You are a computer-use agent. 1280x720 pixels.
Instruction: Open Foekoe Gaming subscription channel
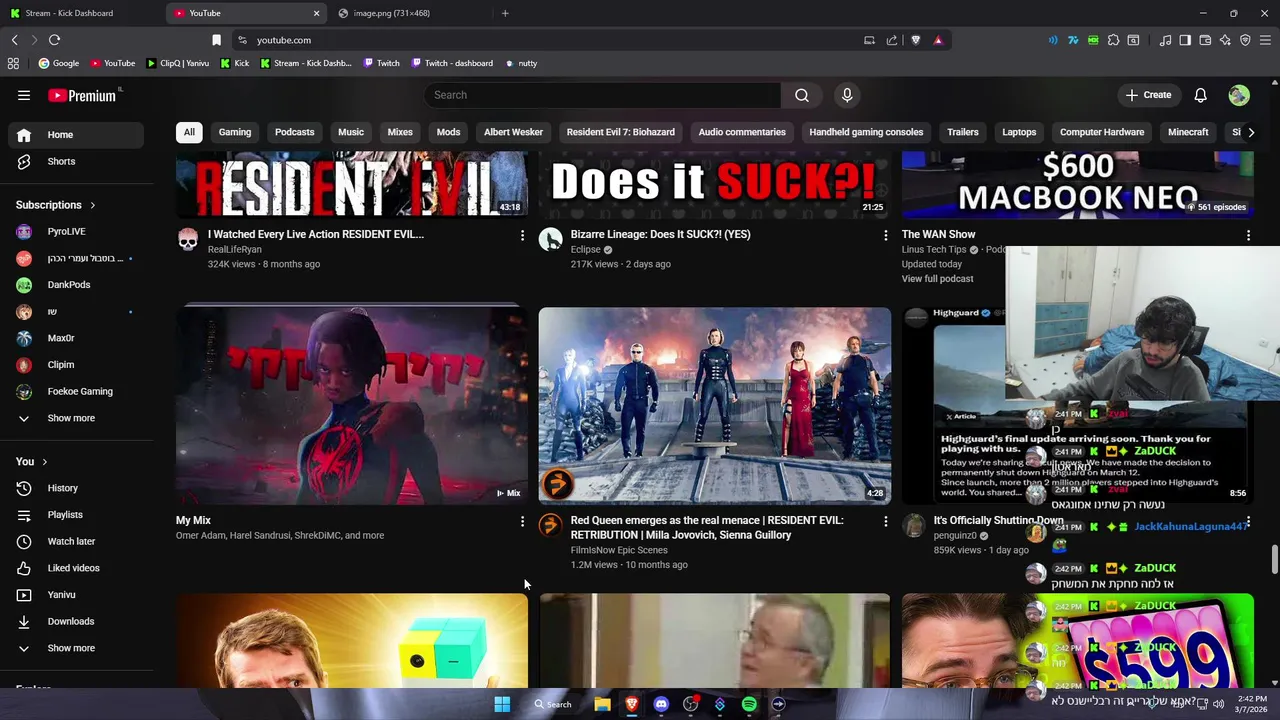76,391
